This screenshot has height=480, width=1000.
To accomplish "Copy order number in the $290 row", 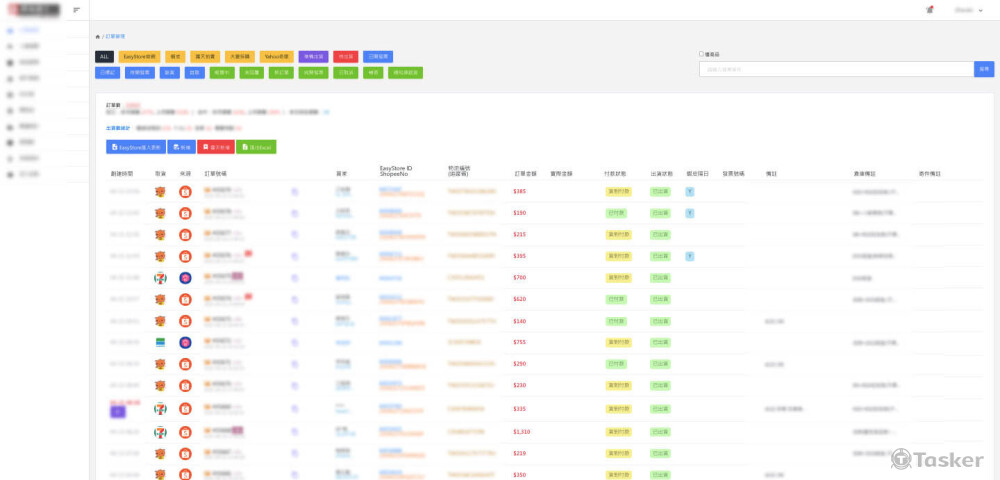I will click(295, 364).
